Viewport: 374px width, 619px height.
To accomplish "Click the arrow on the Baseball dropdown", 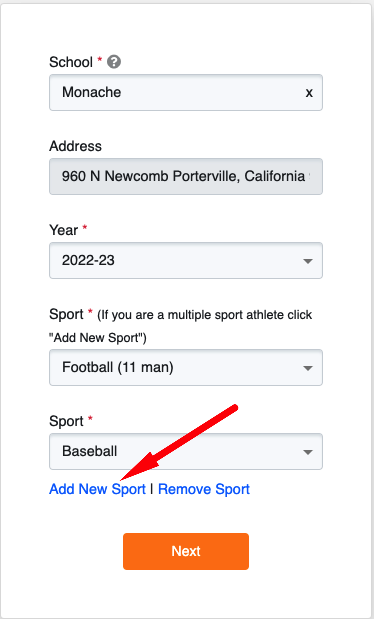I will point(308,452).
